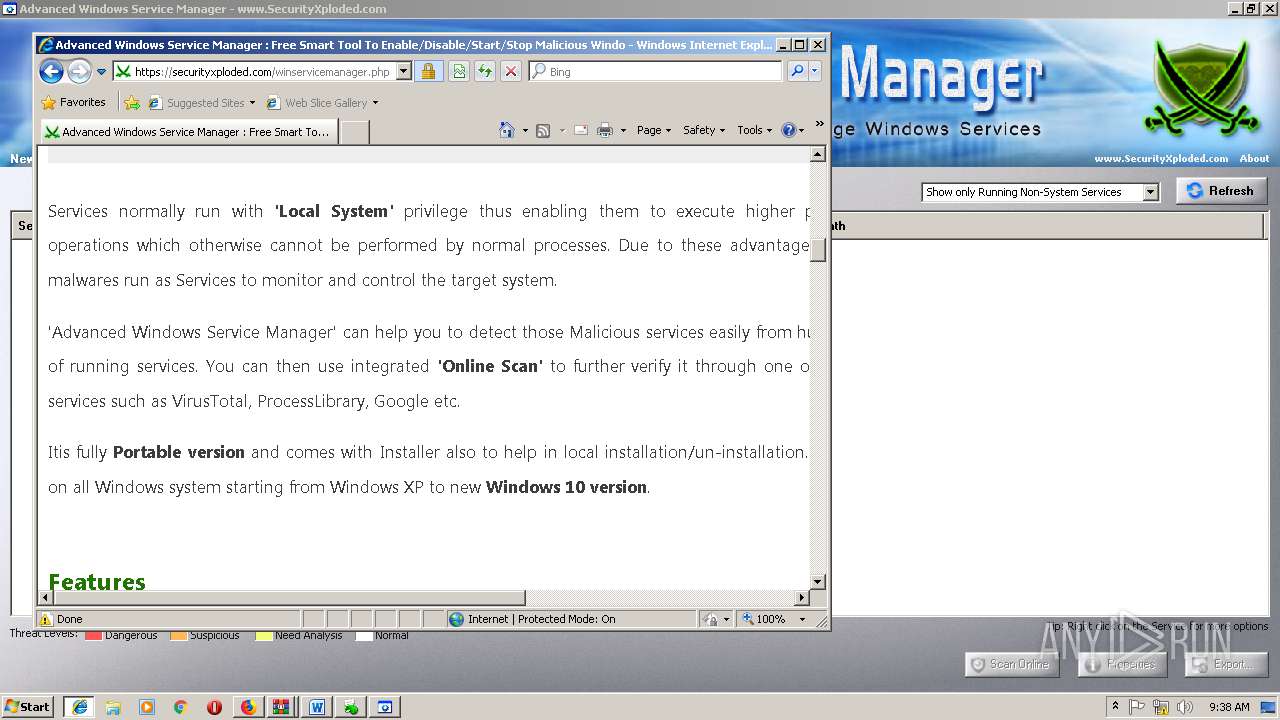Expand the command bar overflow chevron
The image size is (1280, 720).
tap(819, 125)
